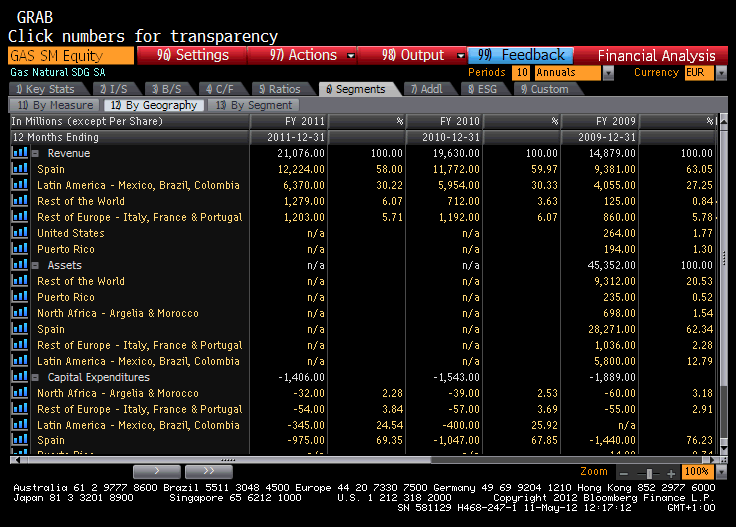Switch to the Ratios tab
The width and height of the screenshot is (736, 527).
pyautogui.click(x=282, y=89)
